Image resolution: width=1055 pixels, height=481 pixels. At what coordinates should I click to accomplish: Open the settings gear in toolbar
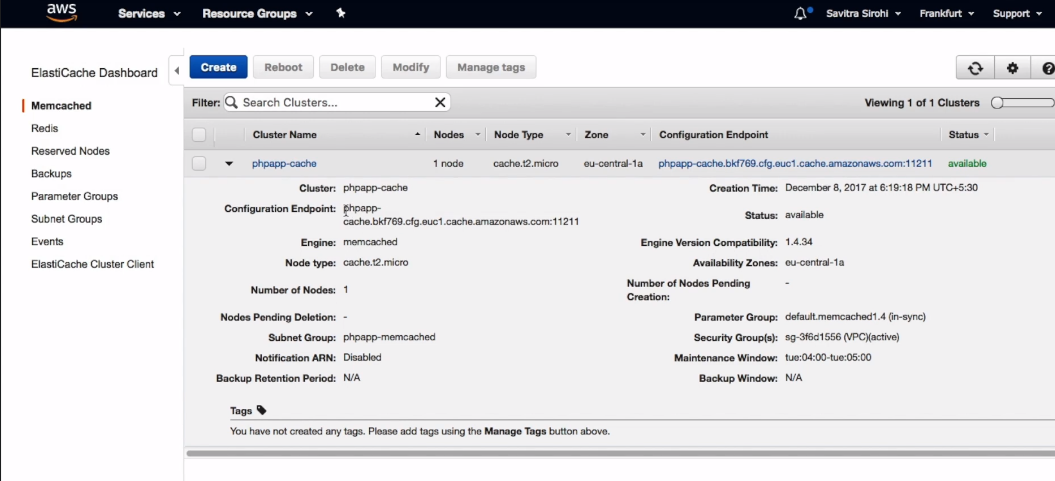[x=1012, y=68]
